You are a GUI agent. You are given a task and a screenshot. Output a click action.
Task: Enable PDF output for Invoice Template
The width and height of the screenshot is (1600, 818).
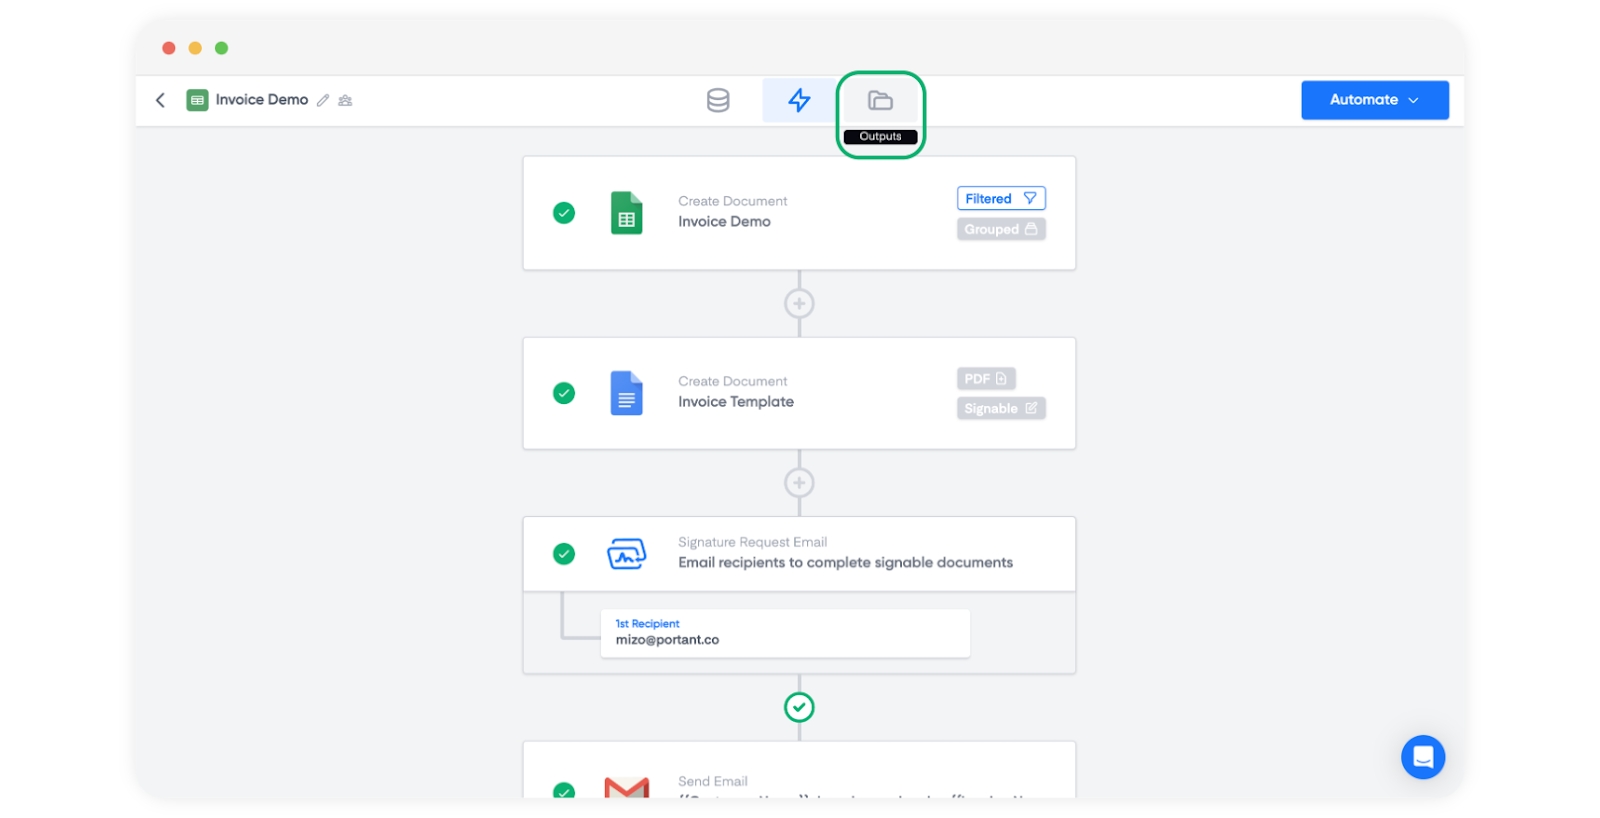click(x=985, y=379)
